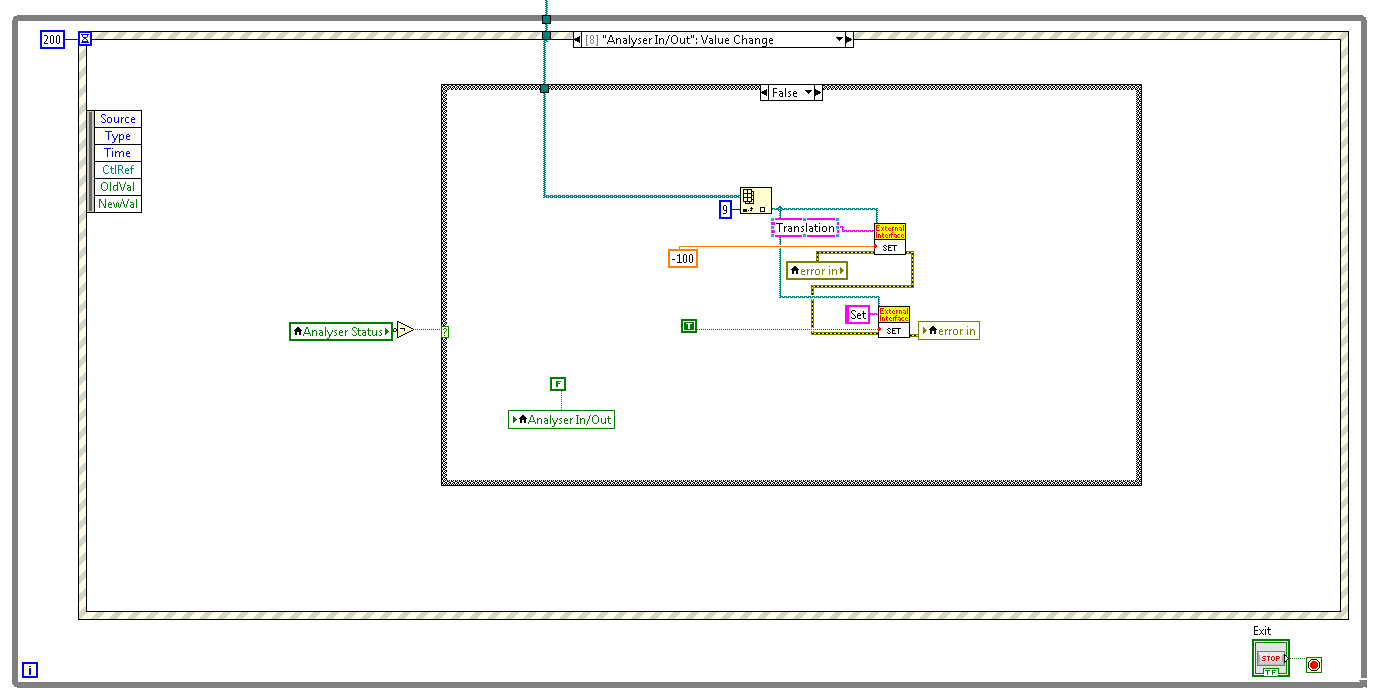The image size is (1387, 695).
Task: Select the case selector question mark terminal
Action: coord(445,330)
